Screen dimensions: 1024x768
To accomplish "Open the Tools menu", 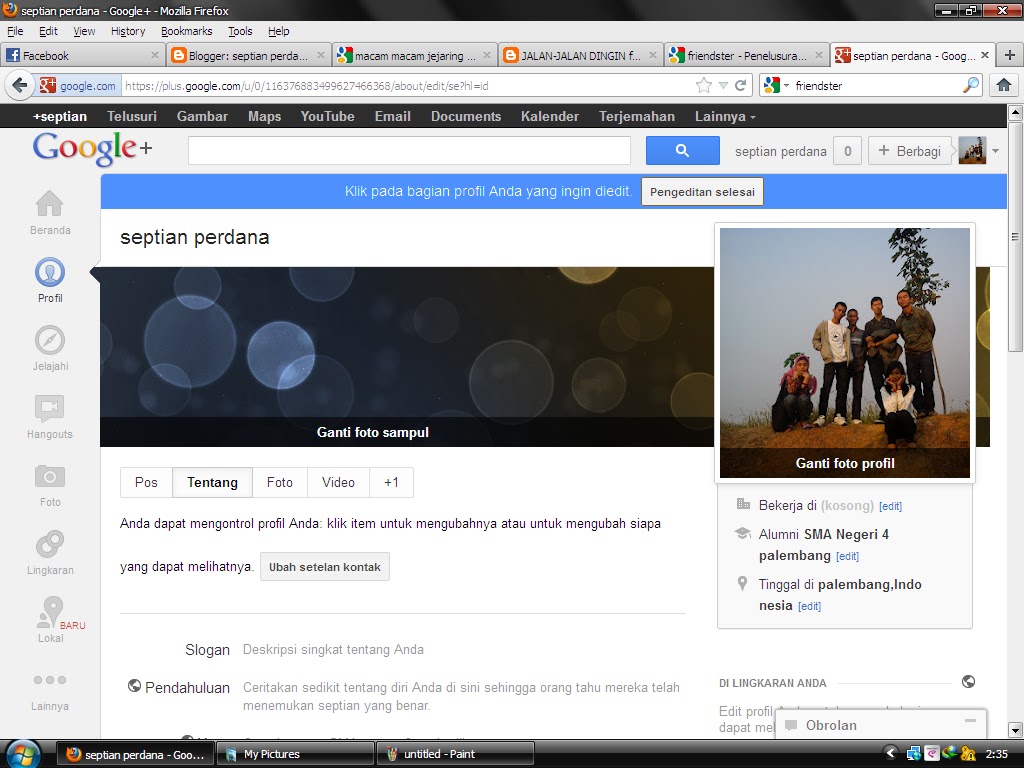I will (240, 31).
